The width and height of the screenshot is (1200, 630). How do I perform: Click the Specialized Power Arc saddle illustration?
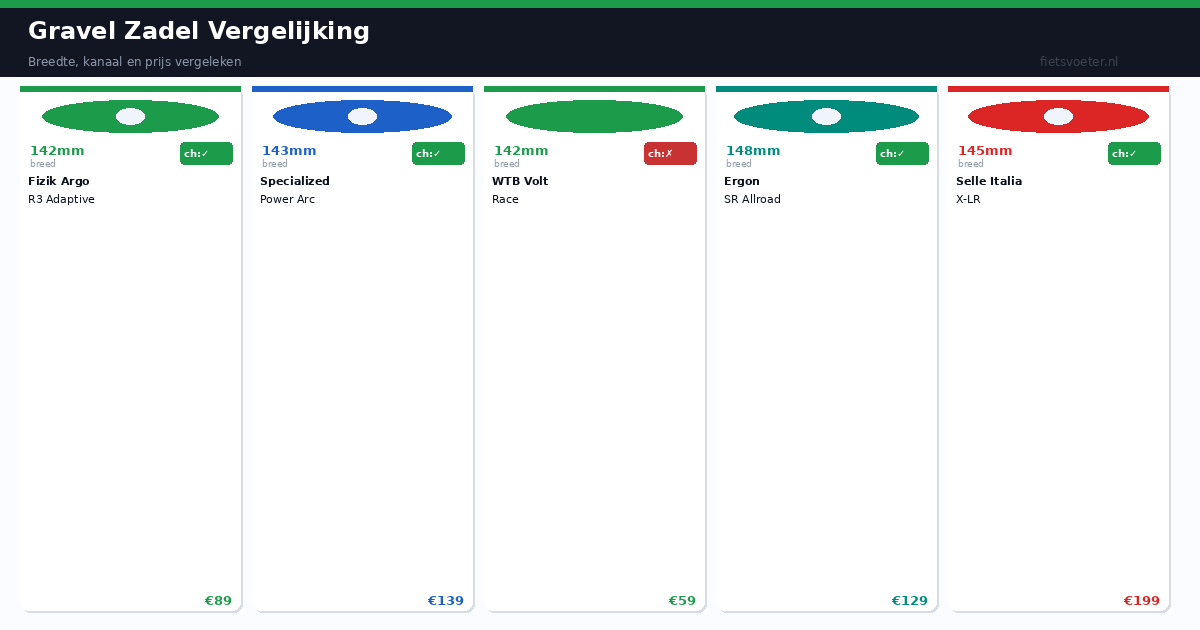362,116
